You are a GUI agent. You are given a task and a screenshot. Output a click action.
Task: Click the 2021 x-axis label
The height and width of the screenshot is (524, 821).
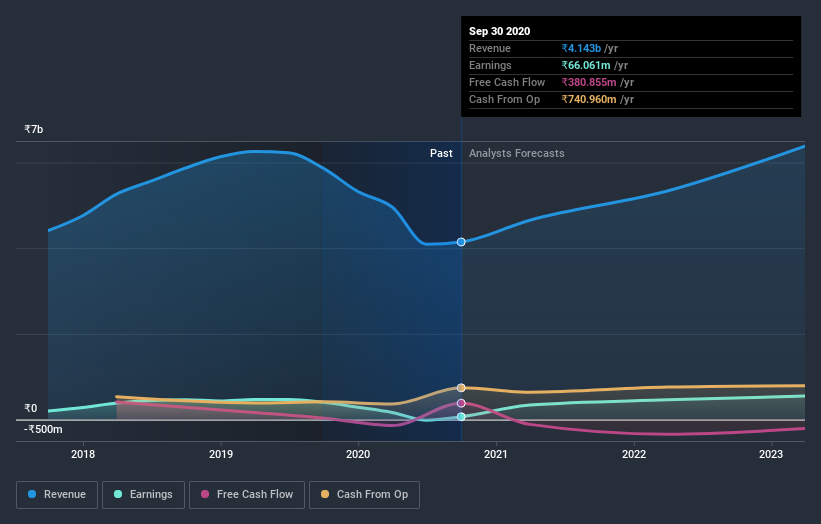[496, 454]
